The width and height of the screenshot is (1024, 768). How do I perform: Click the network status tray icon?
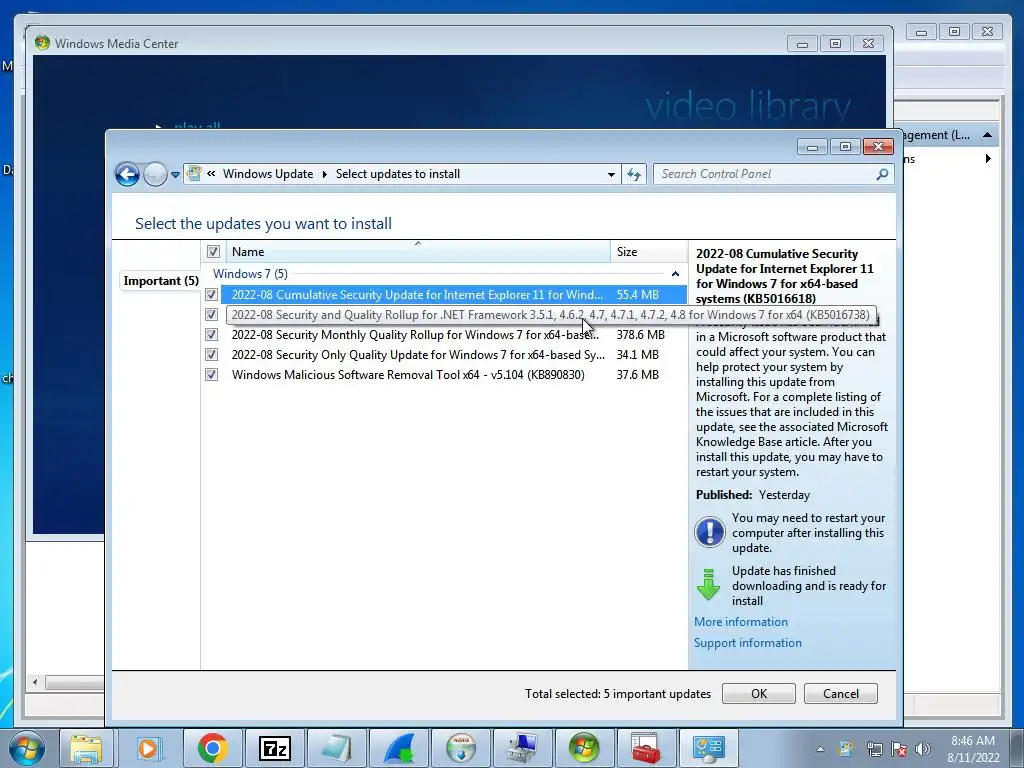[x=874, y=749]
